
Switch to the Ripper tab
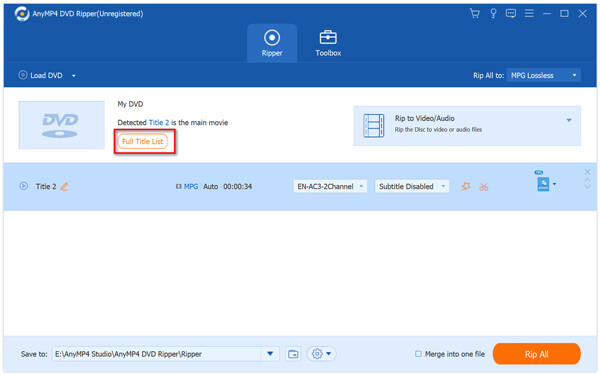(272, 43)
